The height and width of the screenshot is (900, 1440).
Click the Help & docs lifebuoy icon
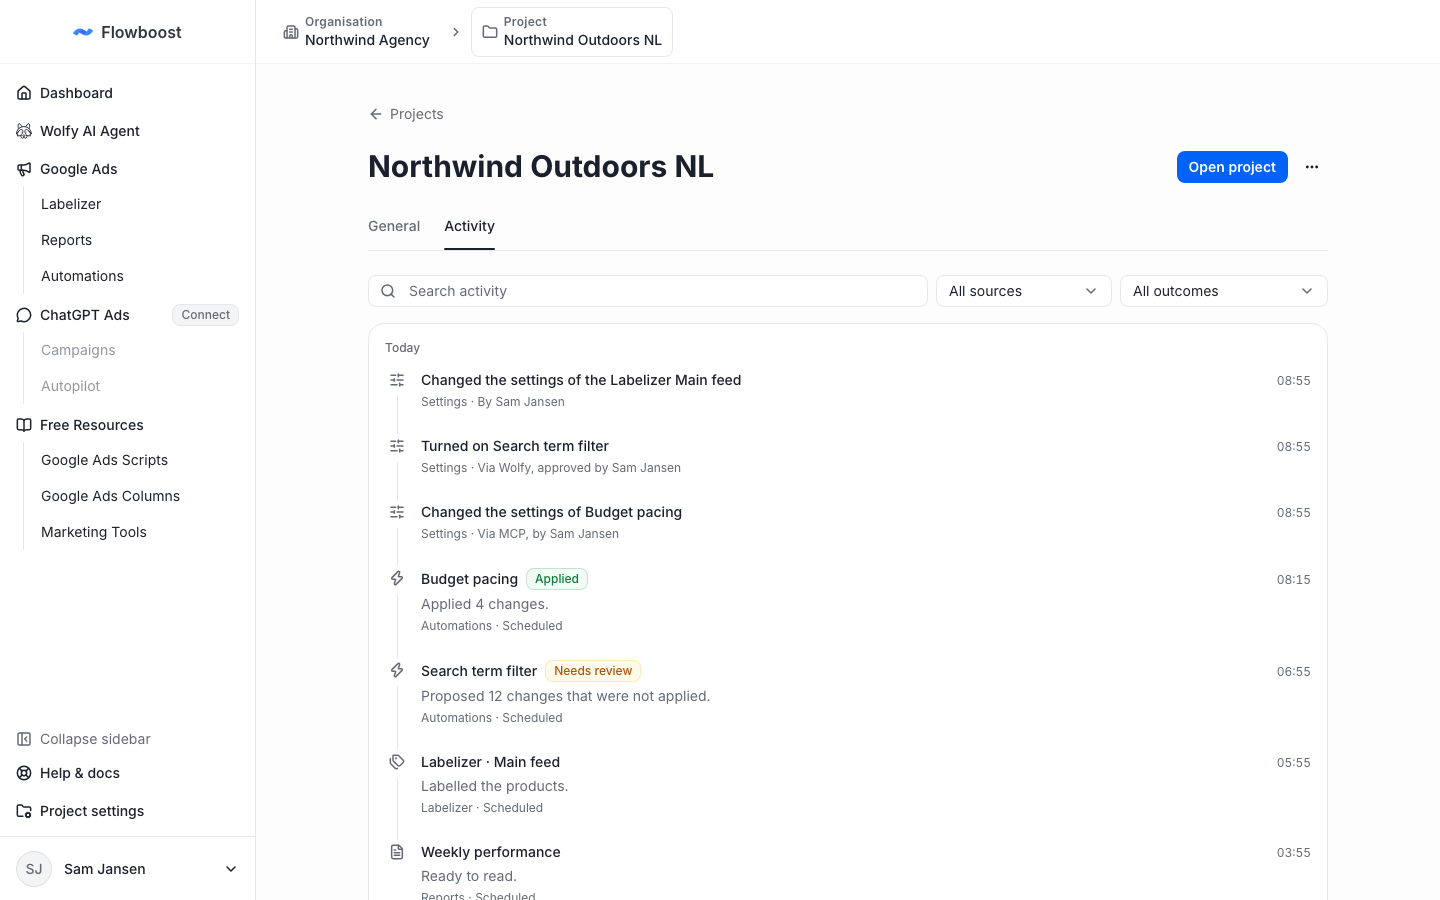pos(24,773)
